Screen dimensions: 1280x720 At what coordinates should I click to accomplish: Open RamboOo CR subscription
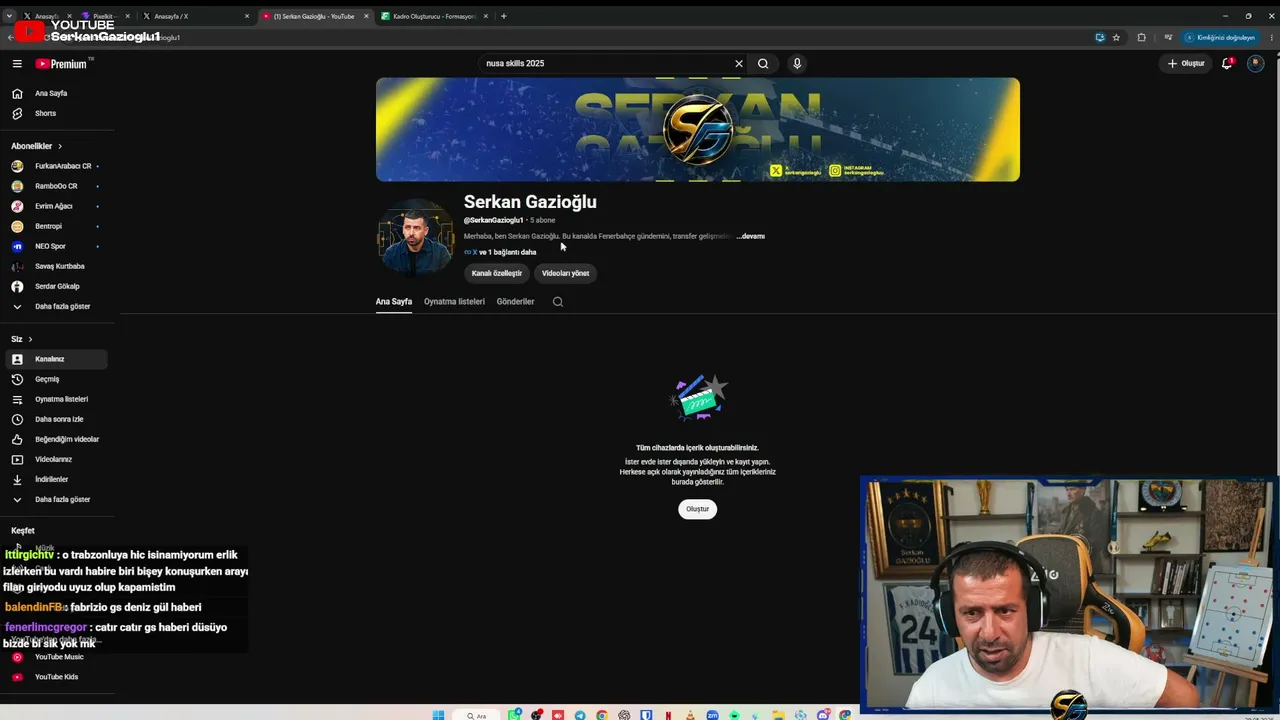tap(55, 186)
